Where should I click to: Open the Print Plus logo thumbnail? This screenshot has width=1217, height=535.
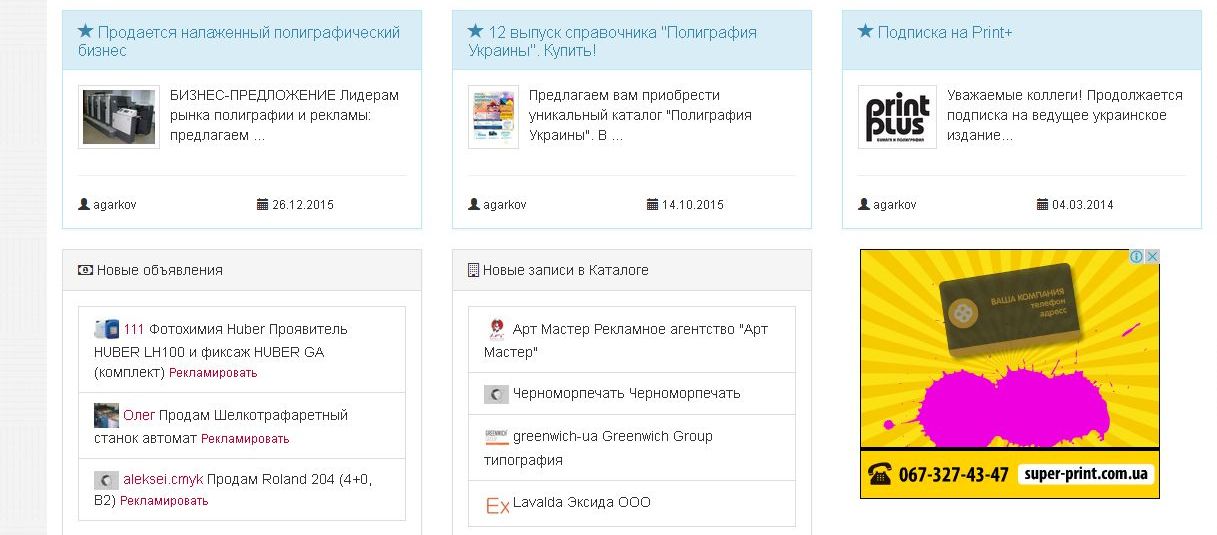coord(897,117)
